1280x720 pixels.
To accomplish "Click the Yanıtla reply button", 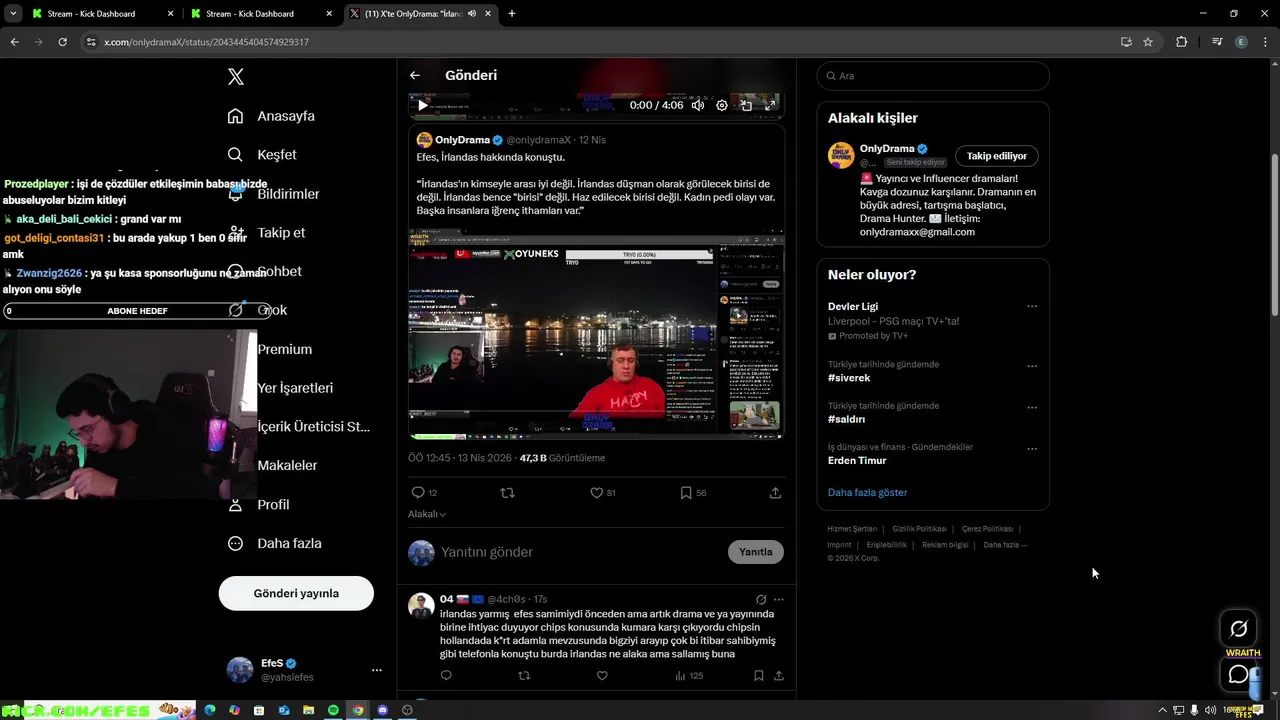I will (x=755, y=552).
